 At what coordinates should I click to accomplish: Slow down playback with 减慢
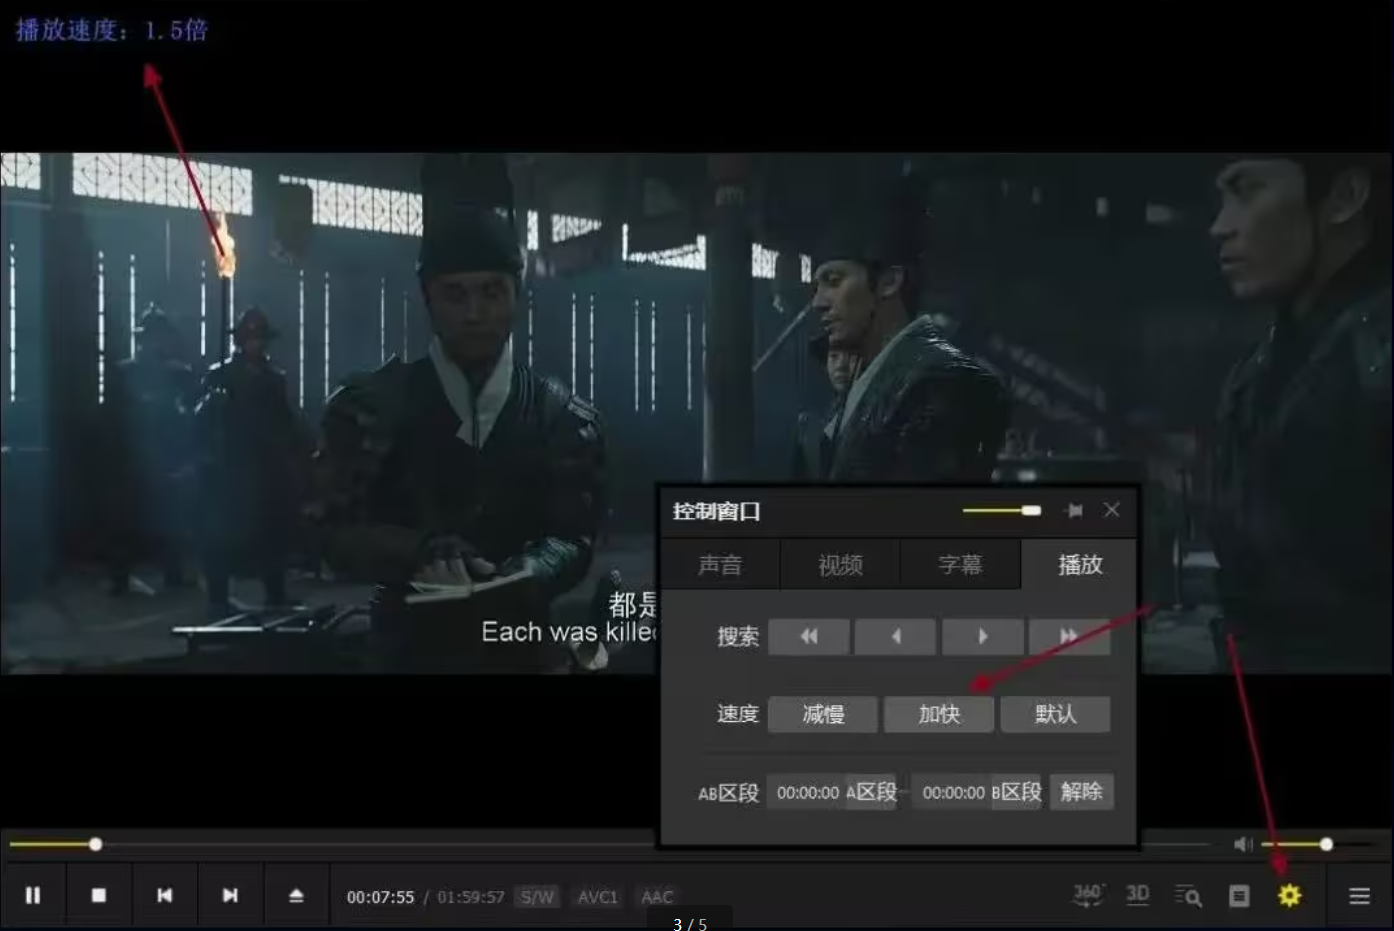pos(823,714)
